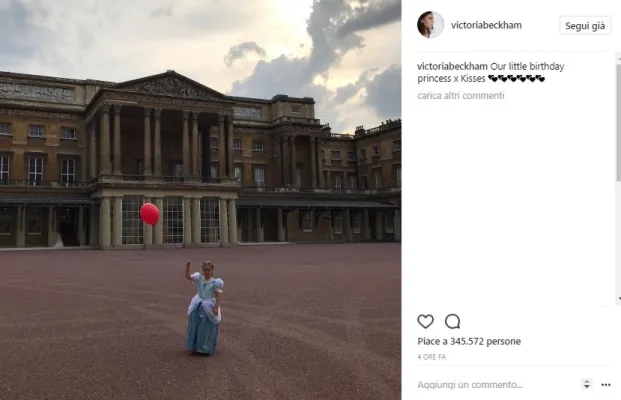621x400 pixels.
Task: Open victoriabeckham username link in the header
Action: pyautogui.click(x=486, y=25)
